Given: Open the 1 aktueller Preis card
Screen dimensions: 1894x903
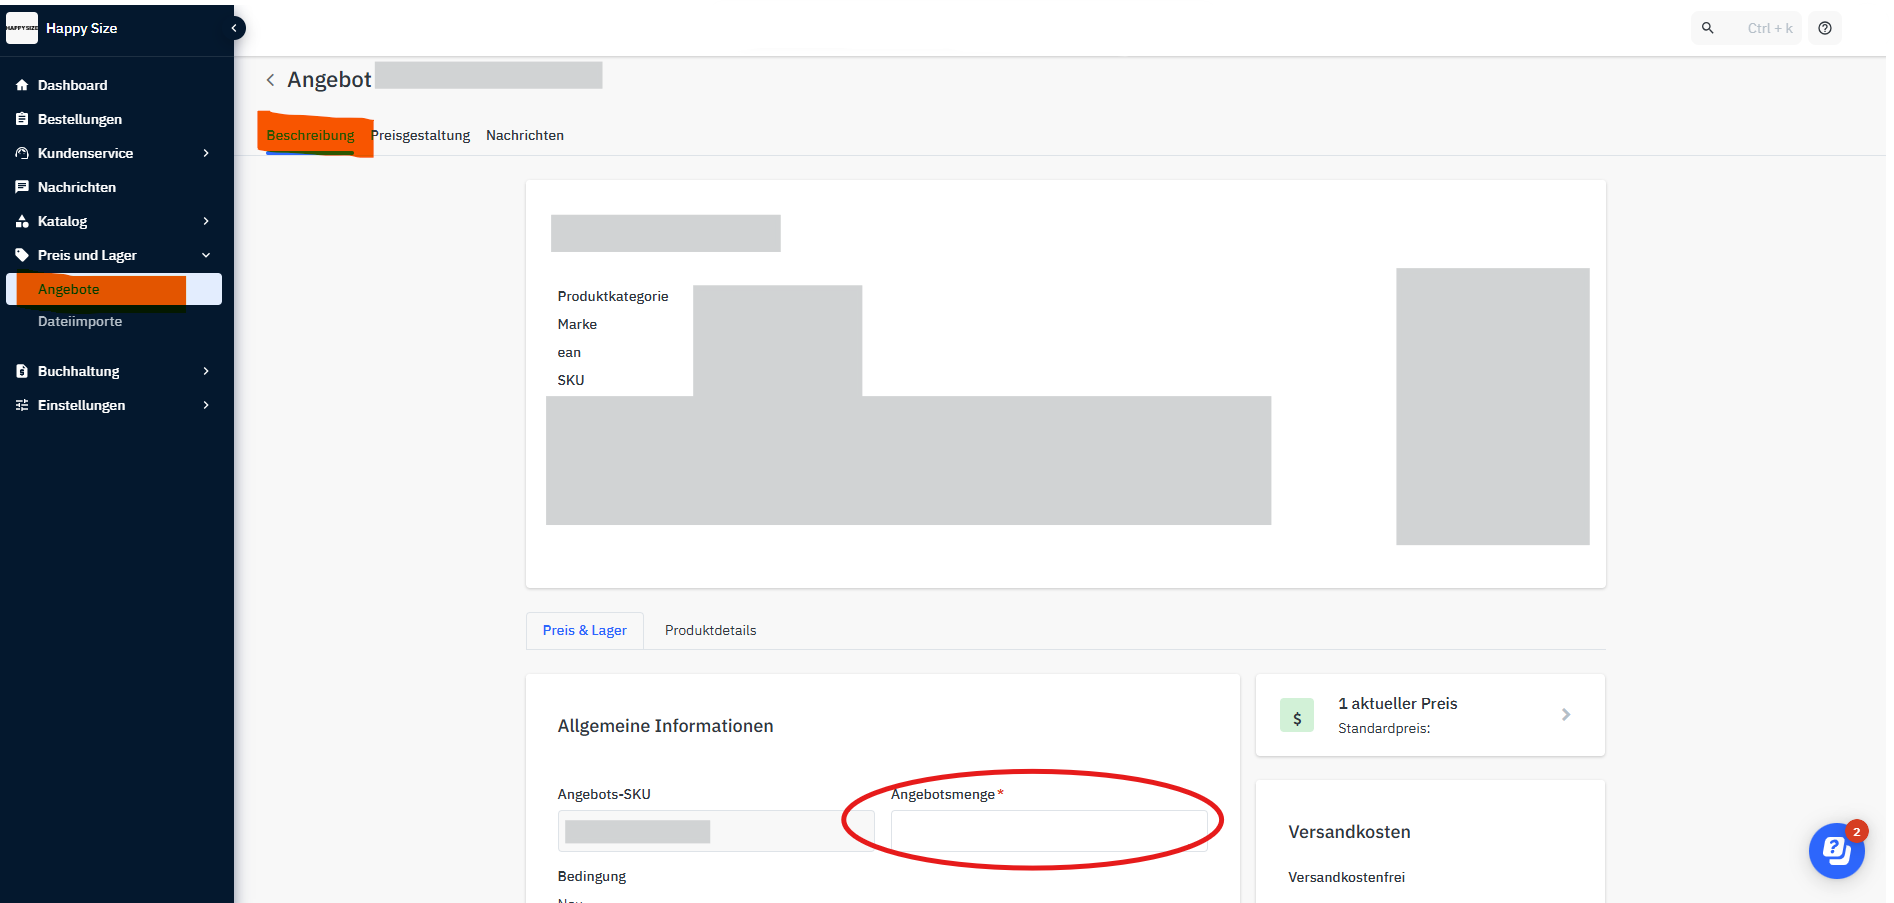Looking at the screenshot, I should pos(1430,715).
